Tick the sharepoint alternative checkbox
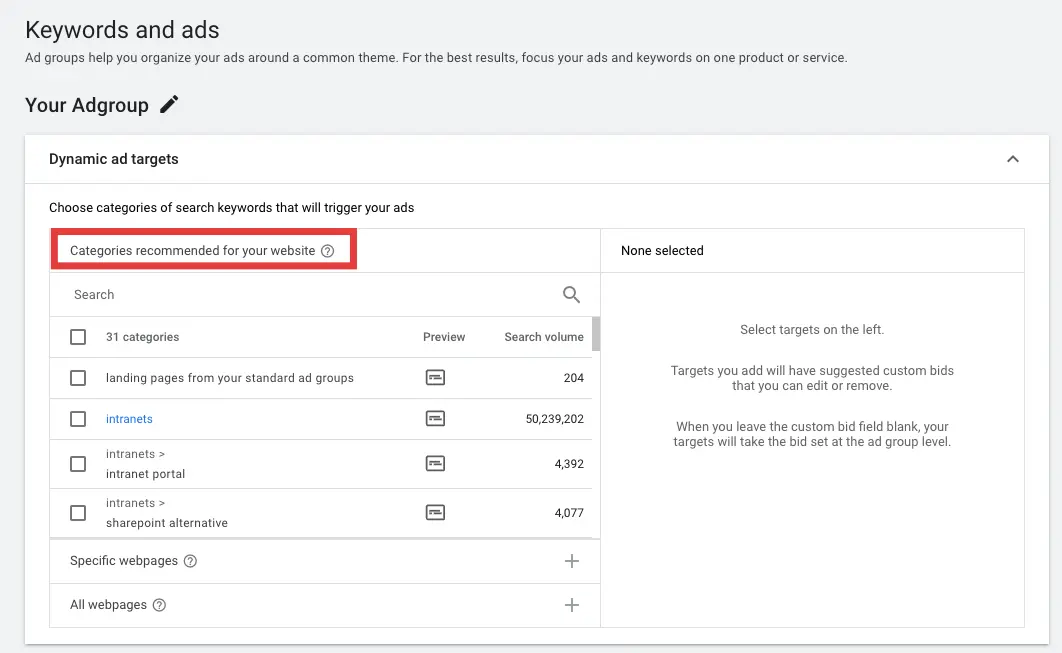1062x653 pixels. [78, 513]
